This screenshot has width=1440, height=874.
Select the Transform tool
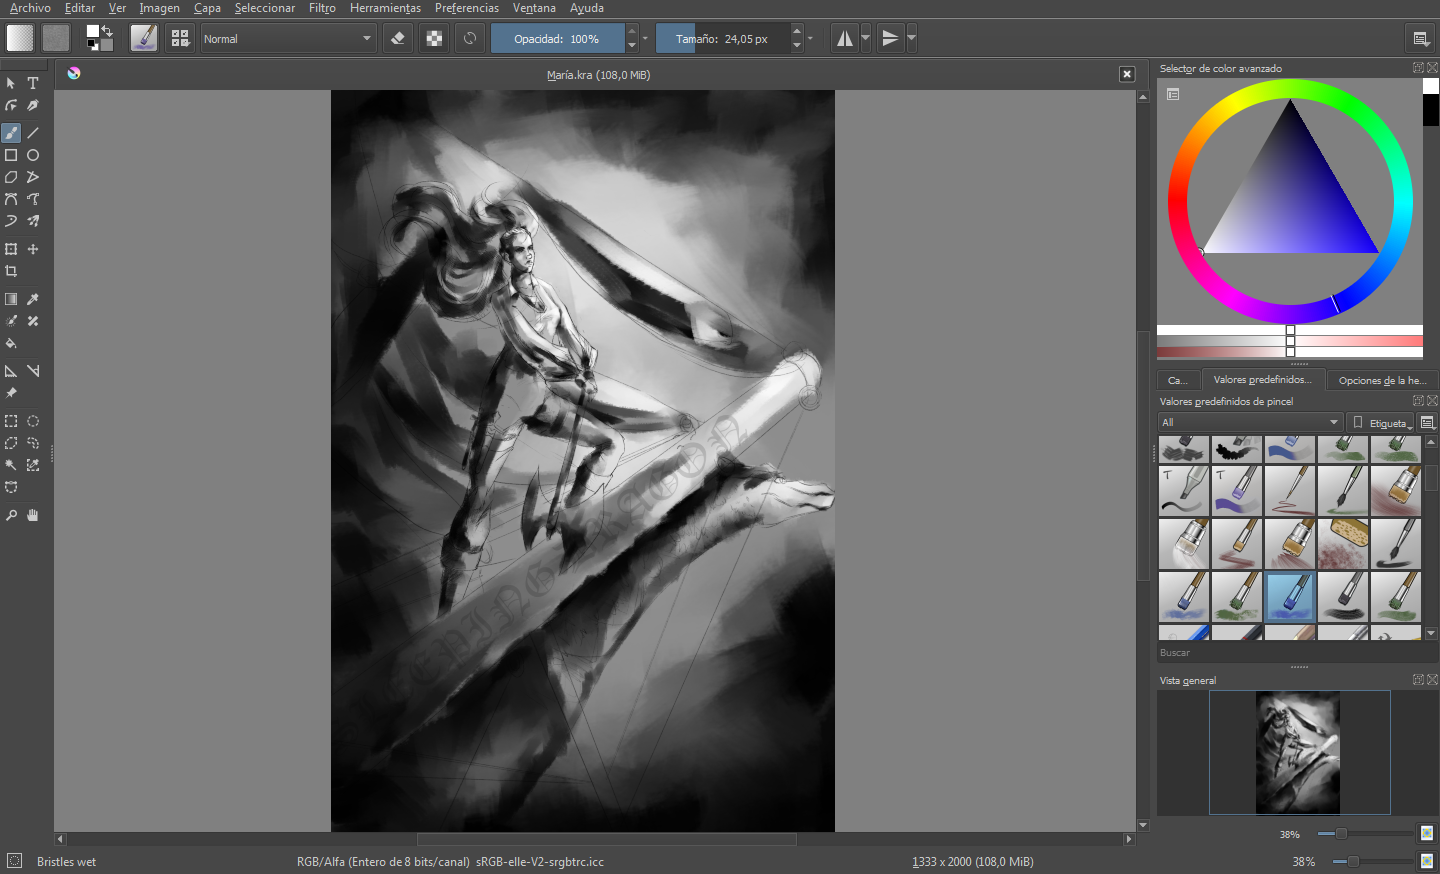11,249
